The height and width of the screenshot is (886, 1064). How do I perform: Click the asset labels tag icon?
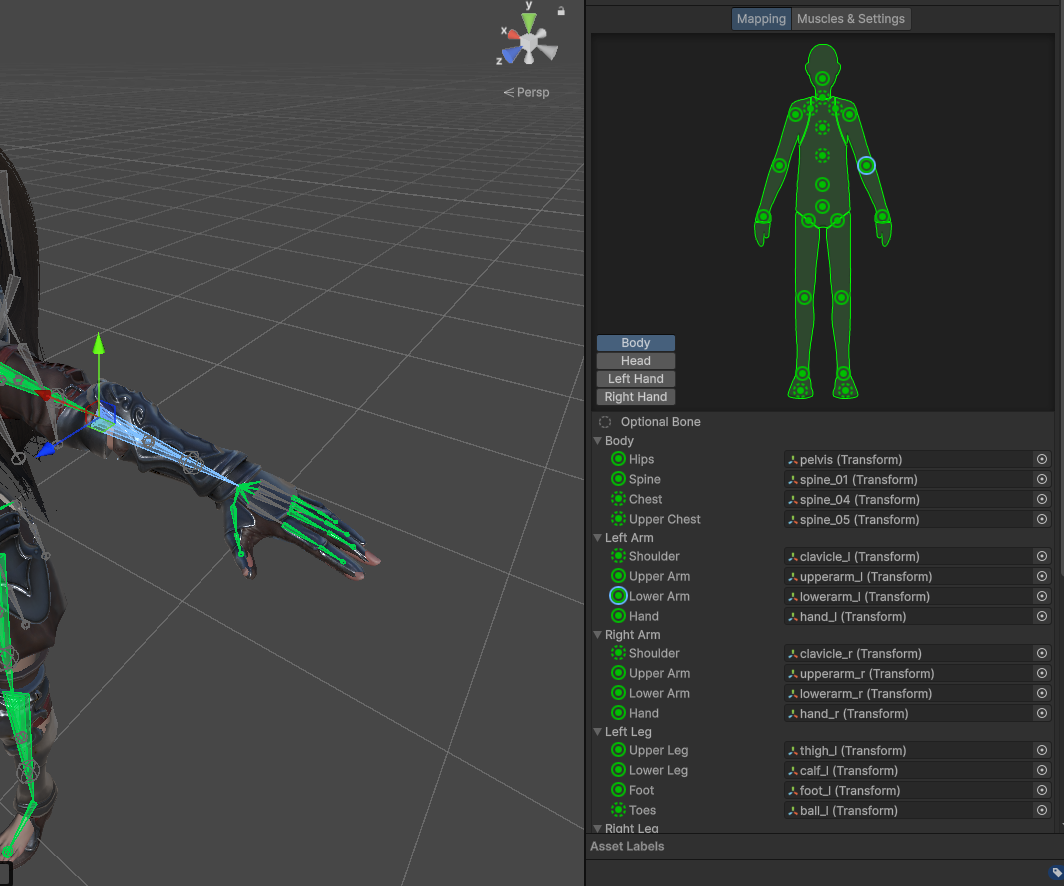coord(1055,872)
